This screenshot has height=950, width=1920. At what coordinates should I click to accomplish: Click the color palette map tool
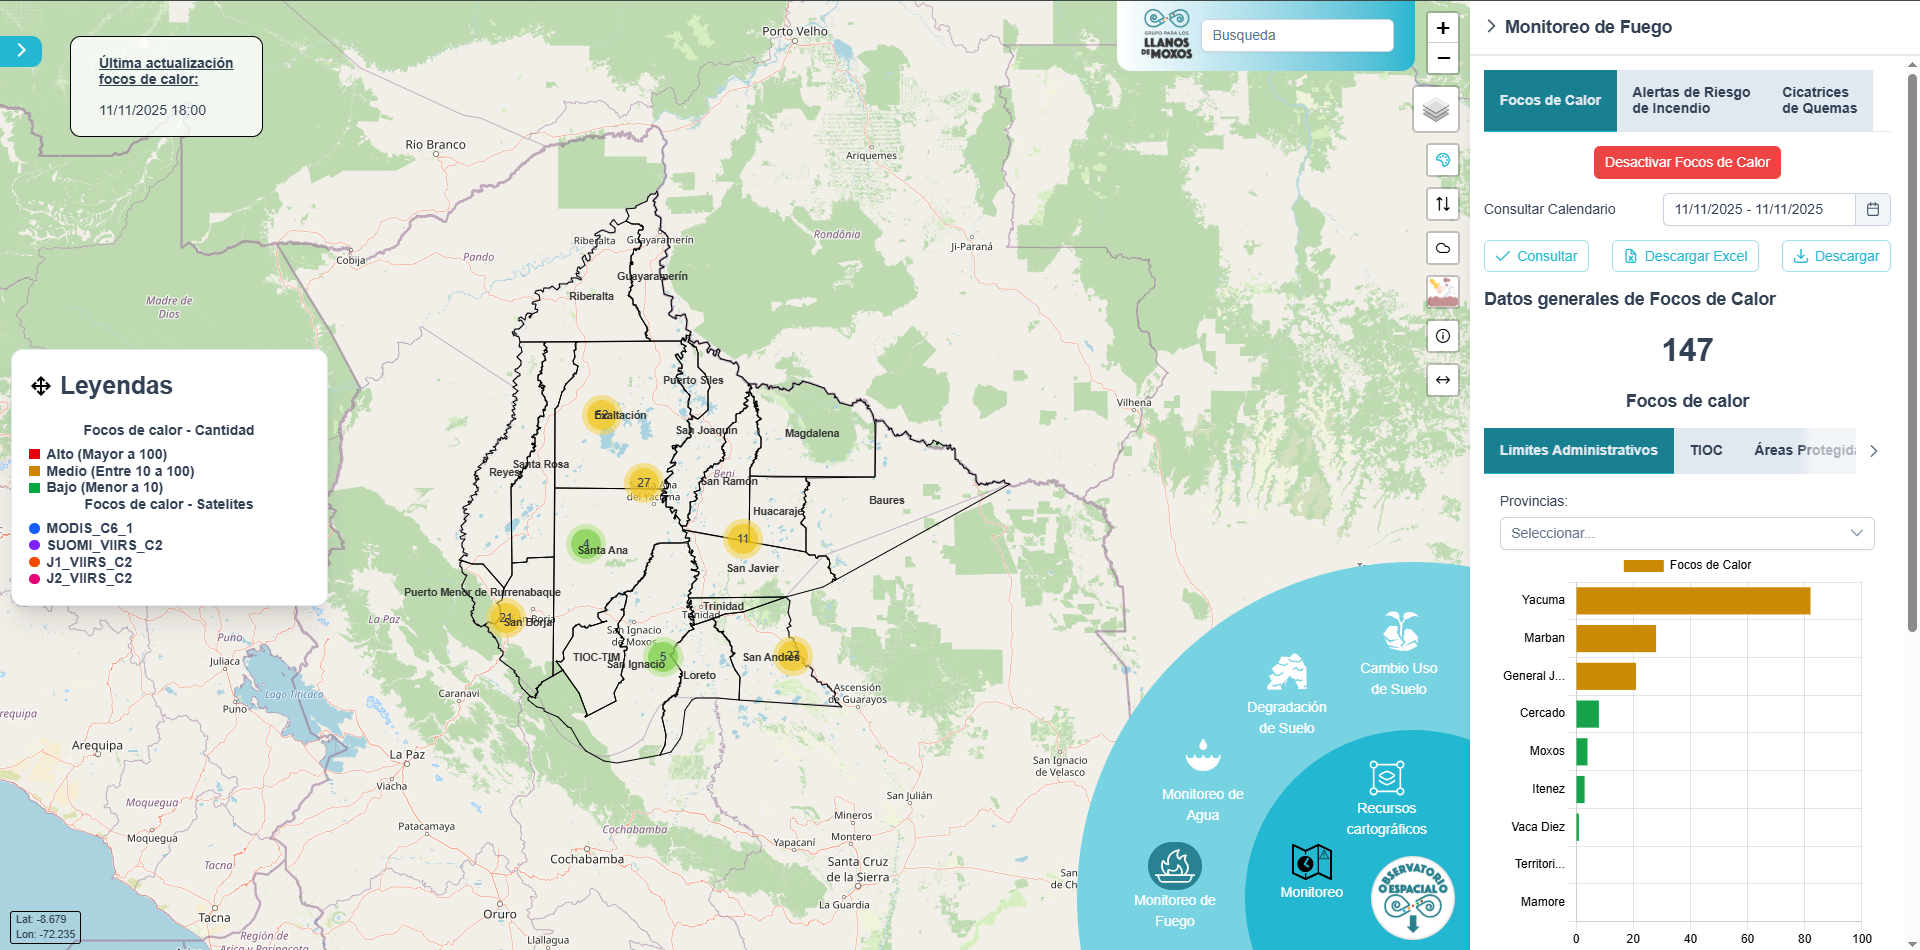click(1442, 160)
